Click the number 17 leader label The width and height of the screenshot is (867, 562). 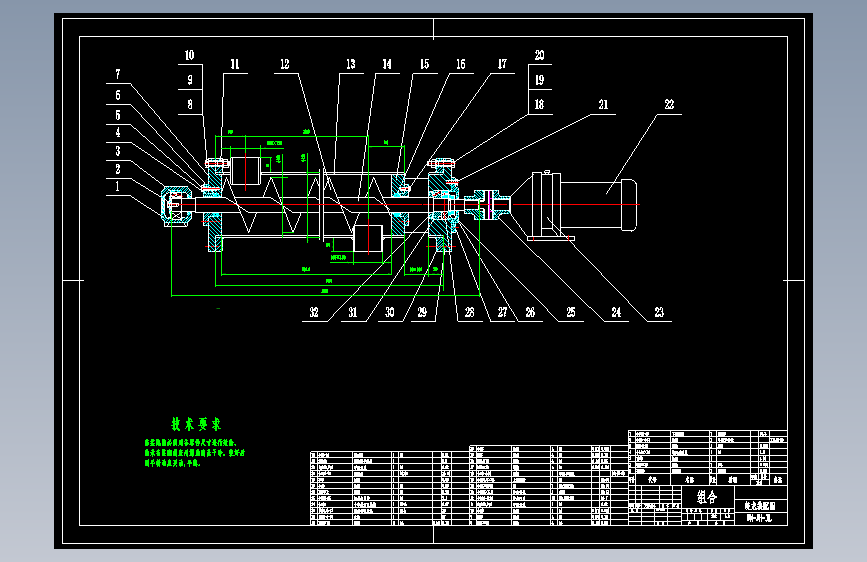coord(502,64)
